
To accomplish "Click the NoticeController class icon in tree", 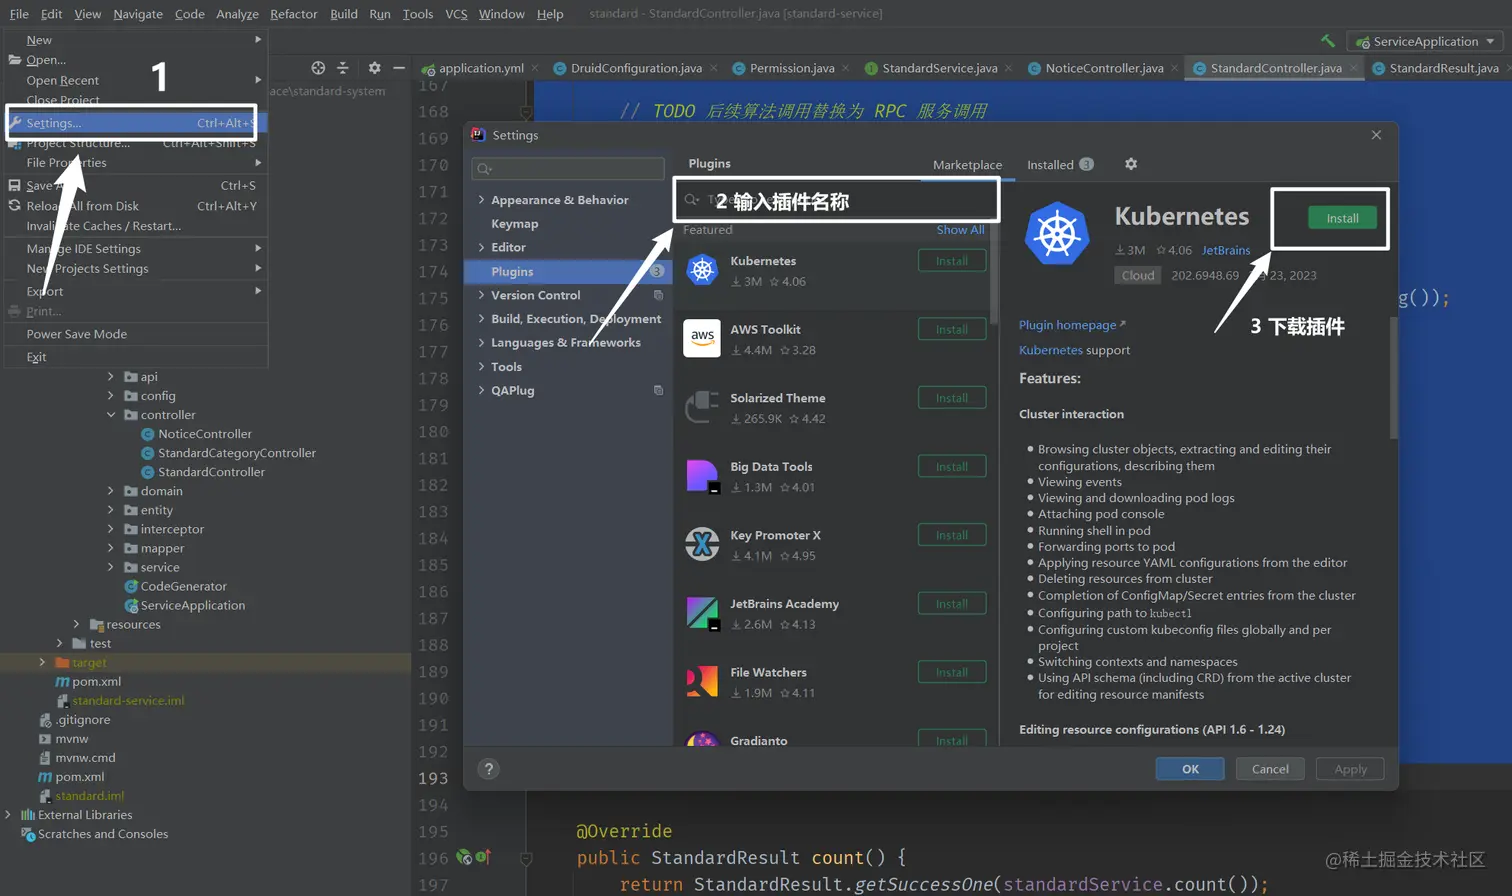I will point(148,434).
